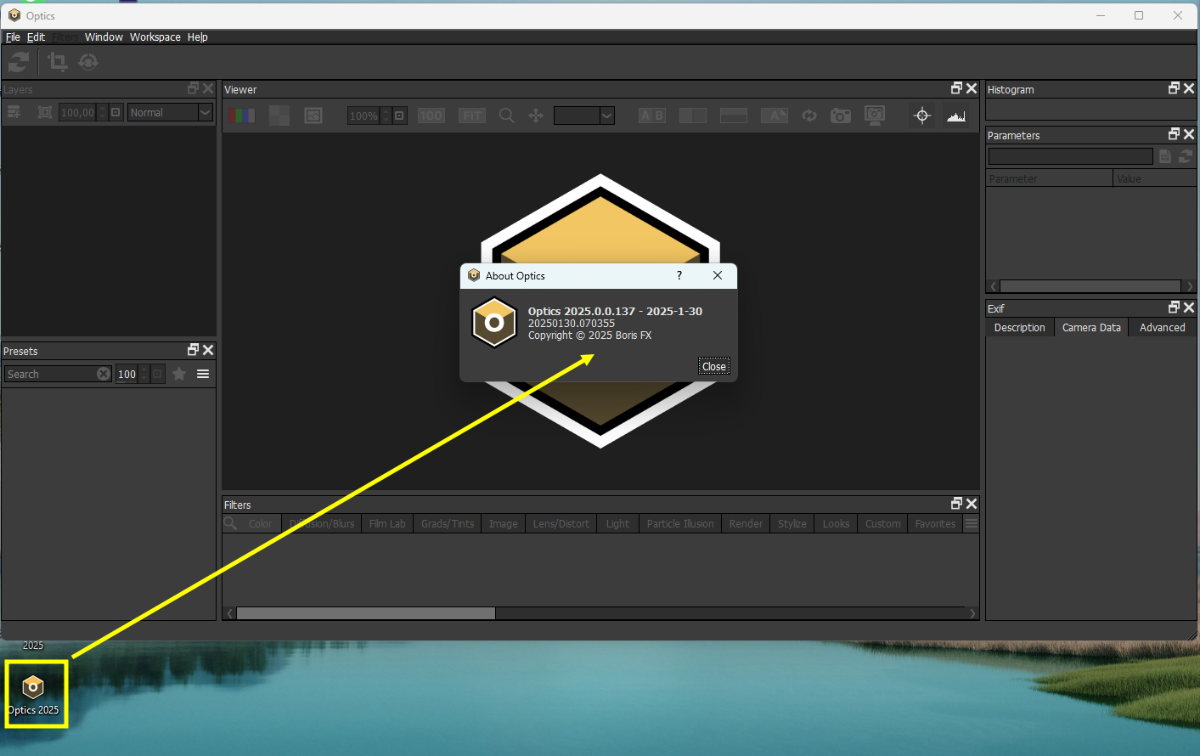Click the Parameters panel search field
Viewport: 1200px width, 756px height.
point(1070,157)
